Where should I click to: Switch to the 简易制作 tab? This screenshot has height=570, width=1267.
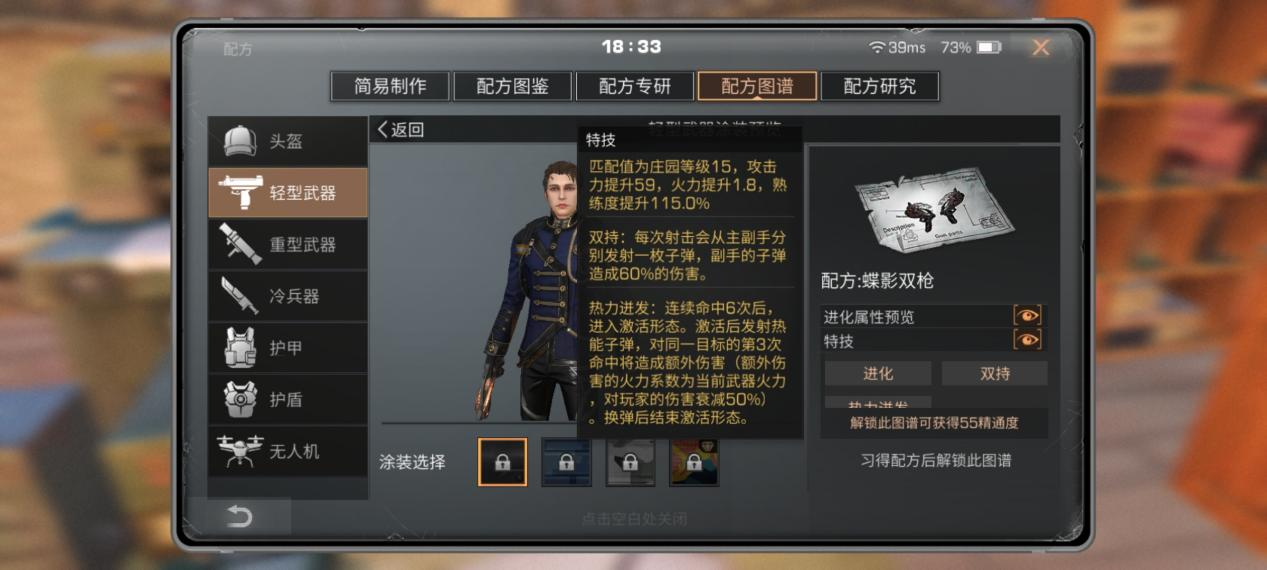390,86
